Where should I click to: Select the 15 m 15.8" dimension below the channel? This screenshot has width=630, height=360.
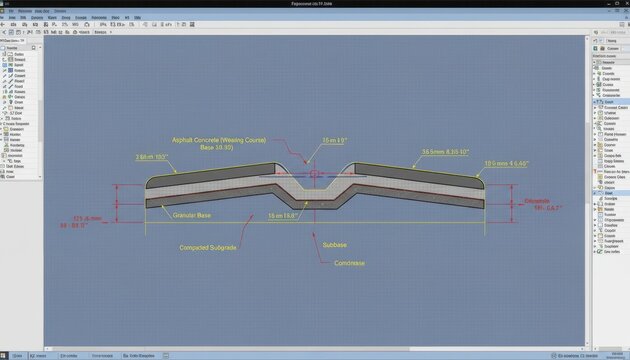coord(283,216)
